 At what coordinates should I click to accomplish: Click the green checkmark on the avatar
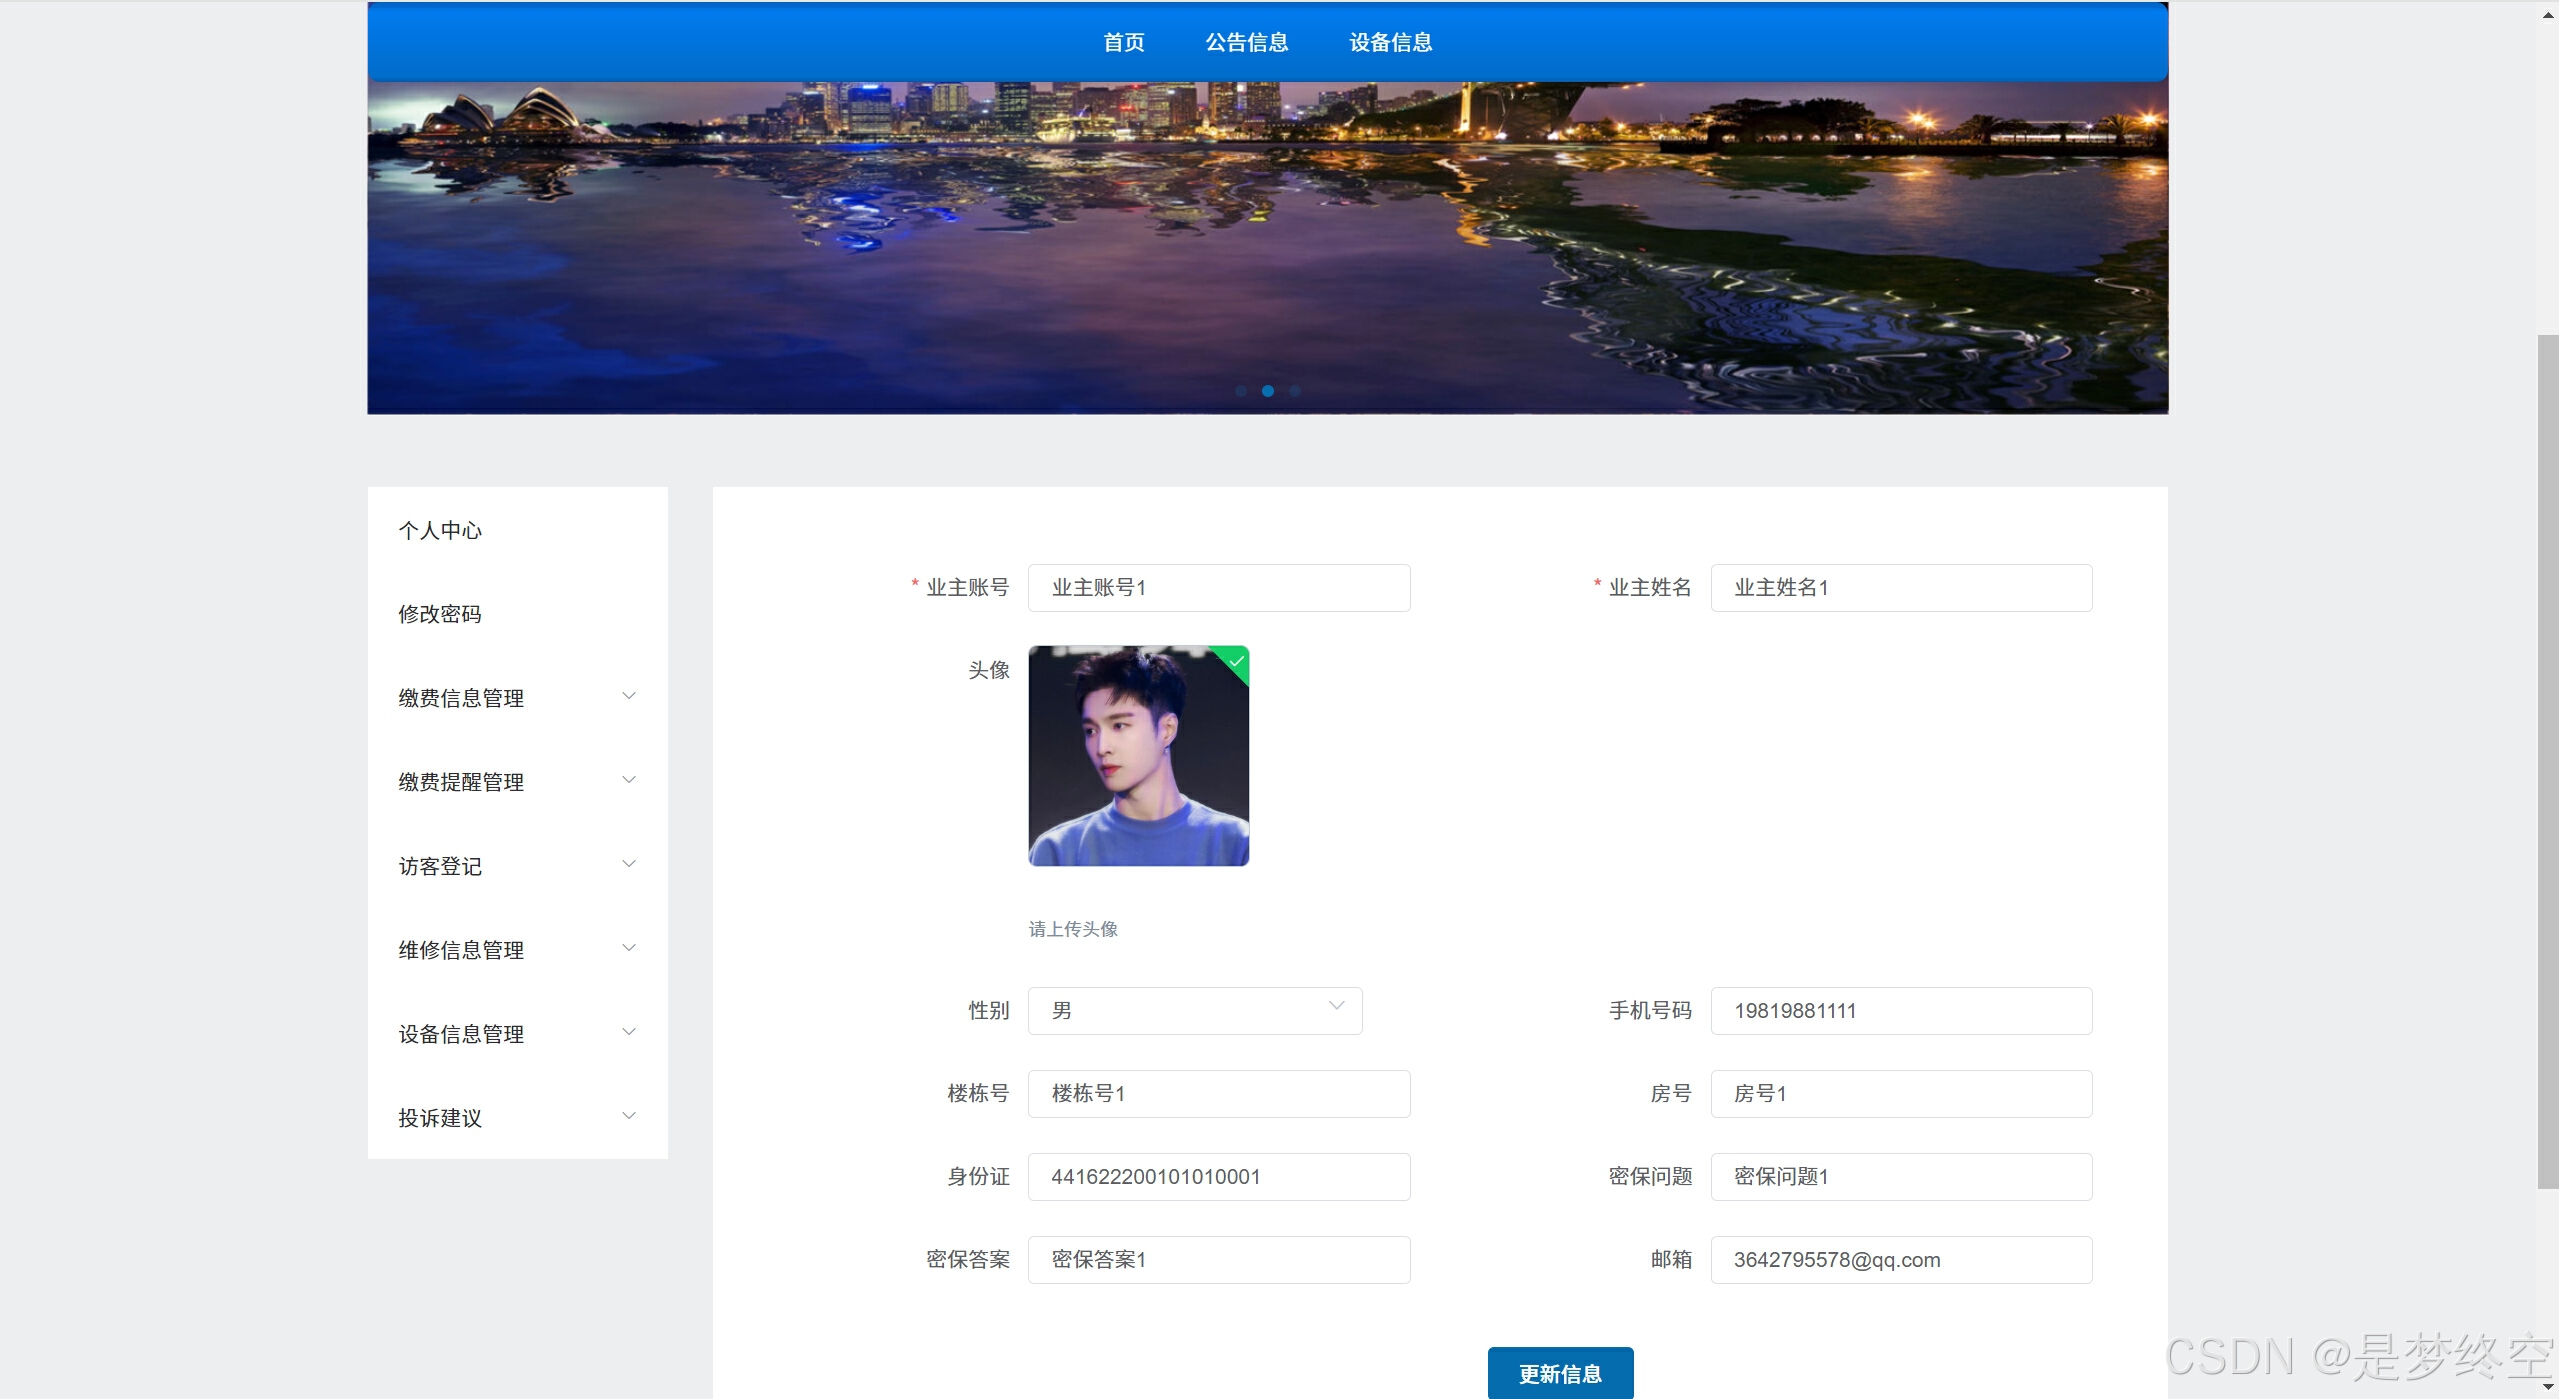point(1237,660)
